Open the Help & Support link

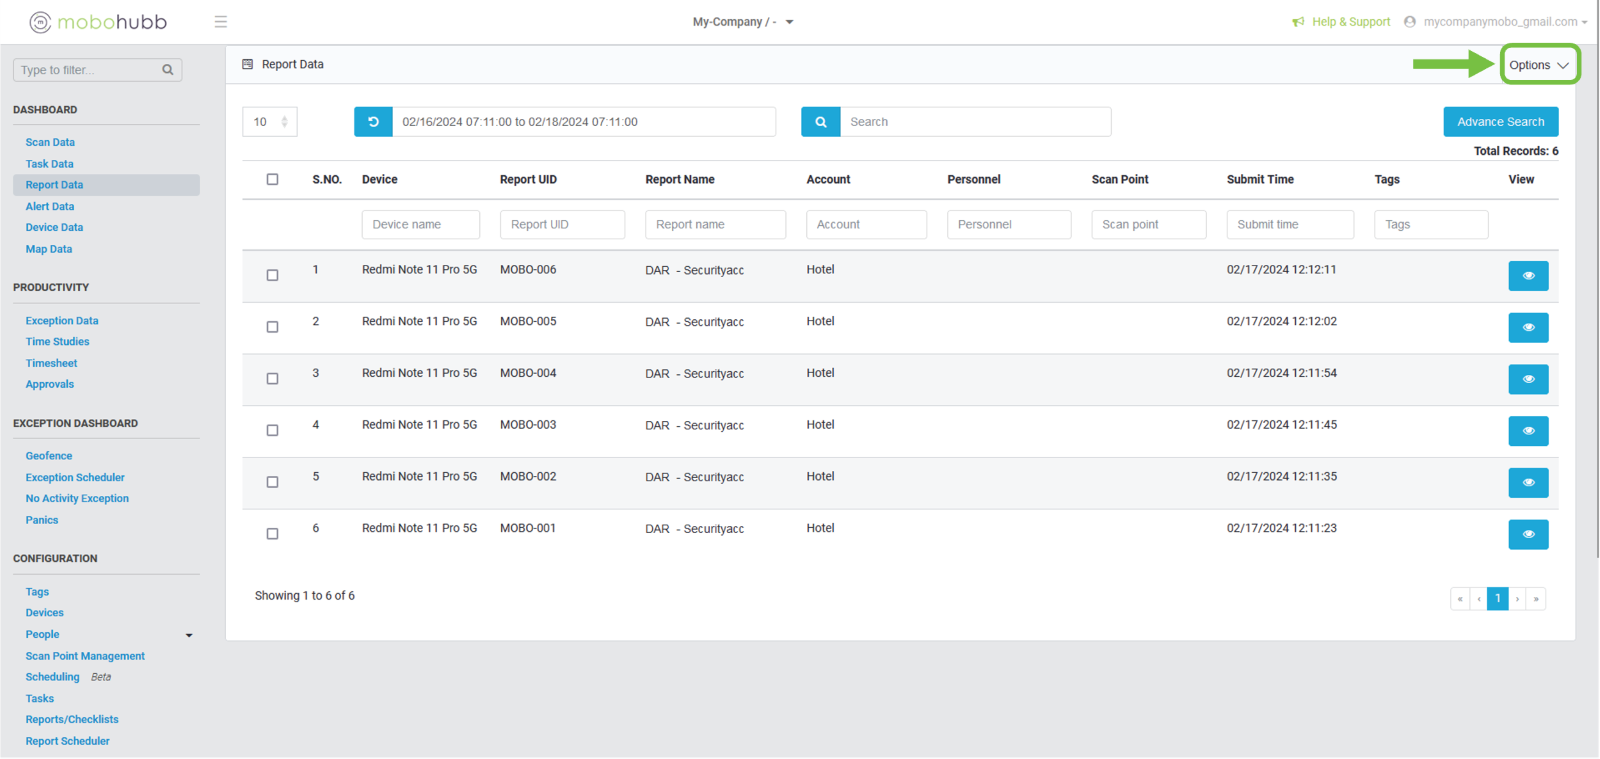coord(1350,22)
